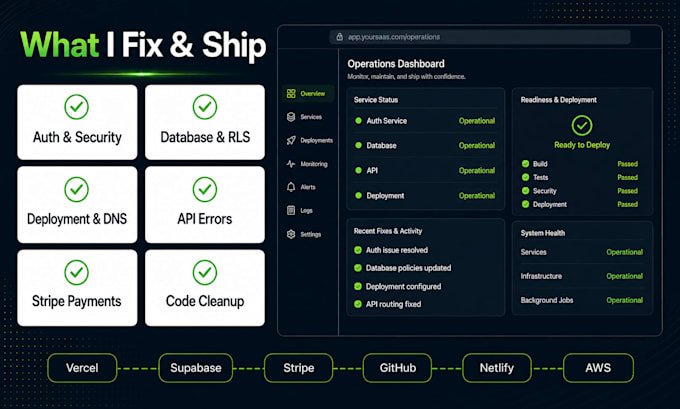The width and height of the screenshot is (680, 409).
Task: Click the lock icon in address bar
Action: tap(340, 37)
